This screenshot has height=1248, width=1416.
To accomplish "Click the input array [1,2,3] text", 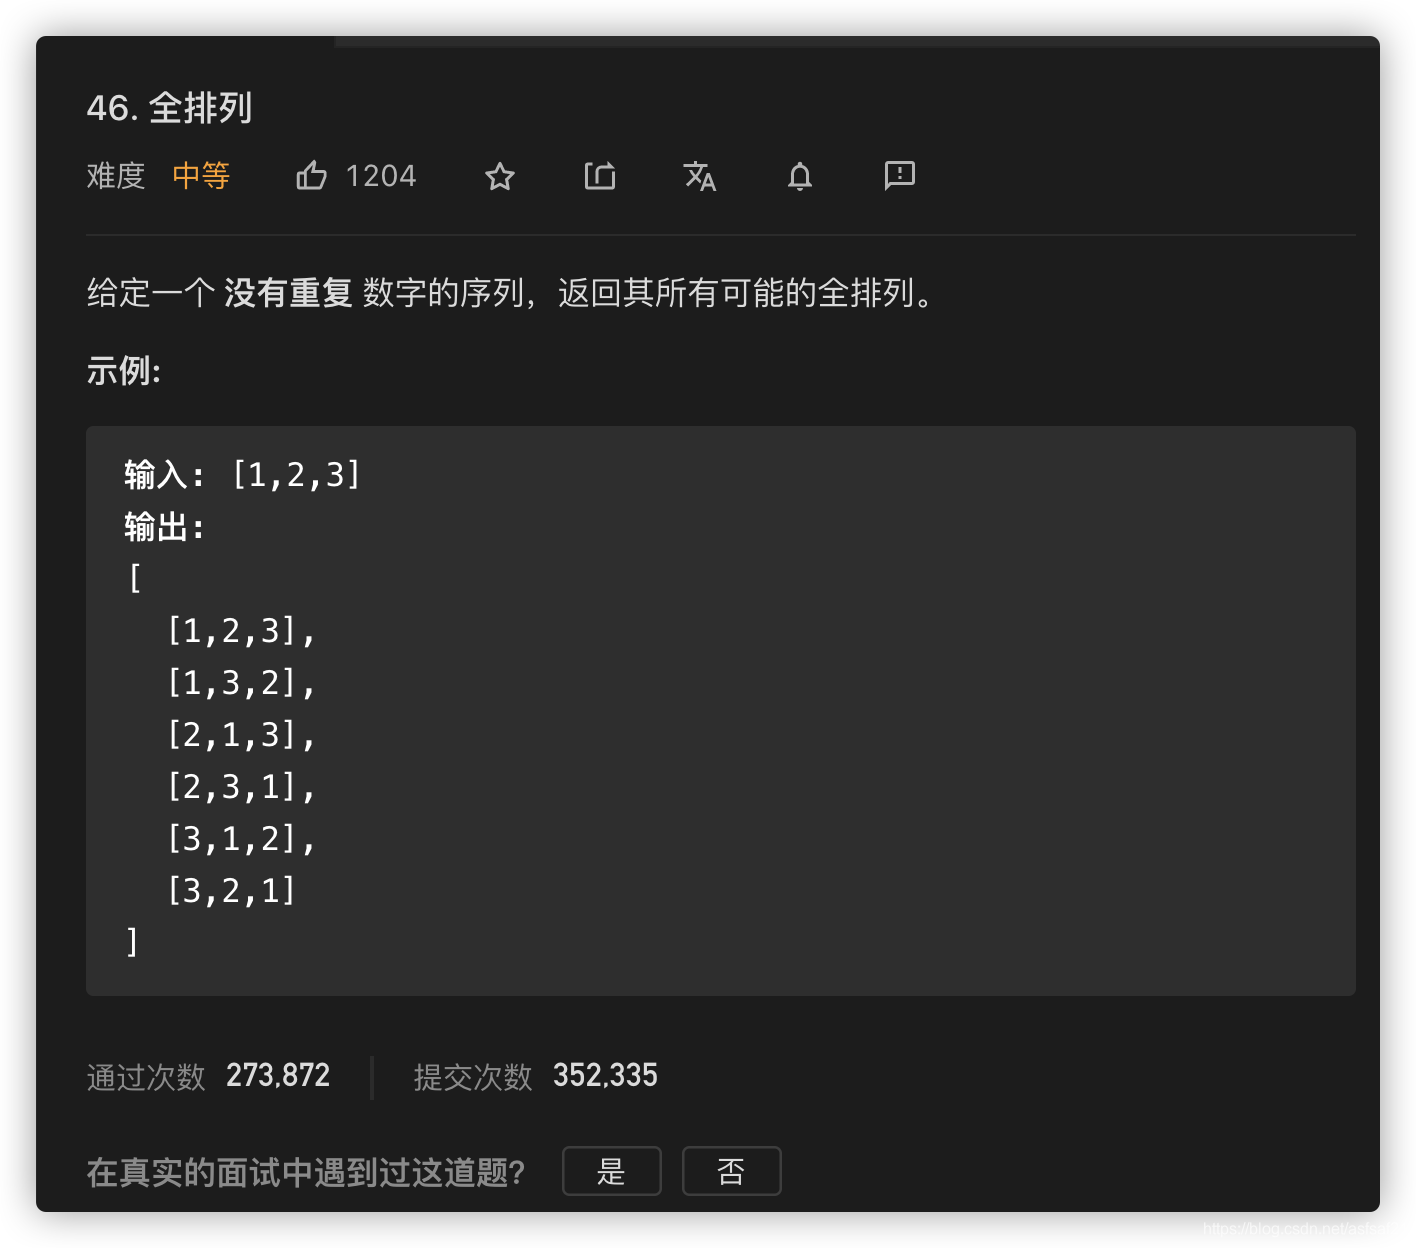I will pyautogui.click(x=297, y=475).
